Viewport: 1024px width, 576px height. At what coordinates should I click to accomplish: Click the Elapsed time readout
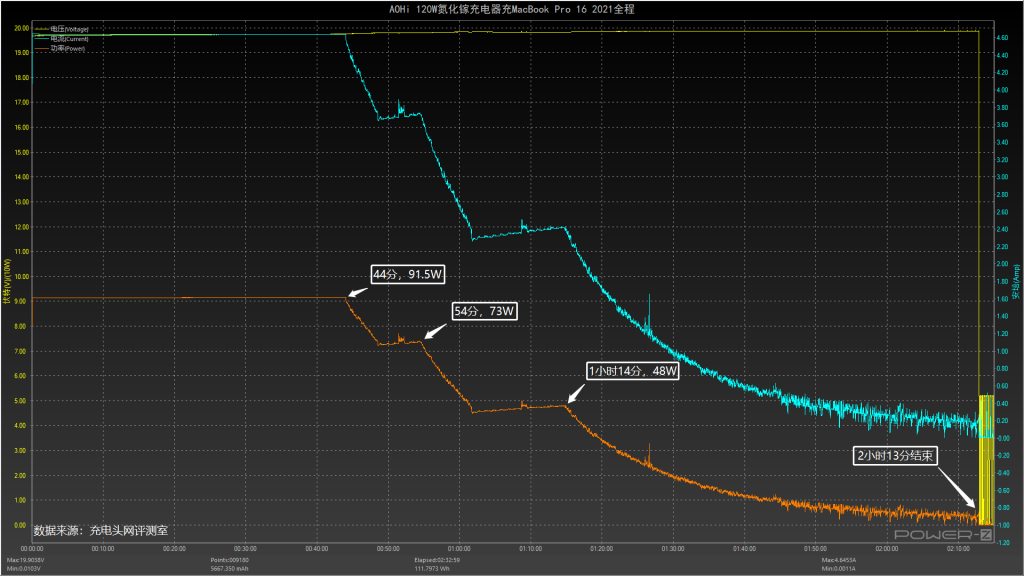pyautogui.click(x=437, y=560)
